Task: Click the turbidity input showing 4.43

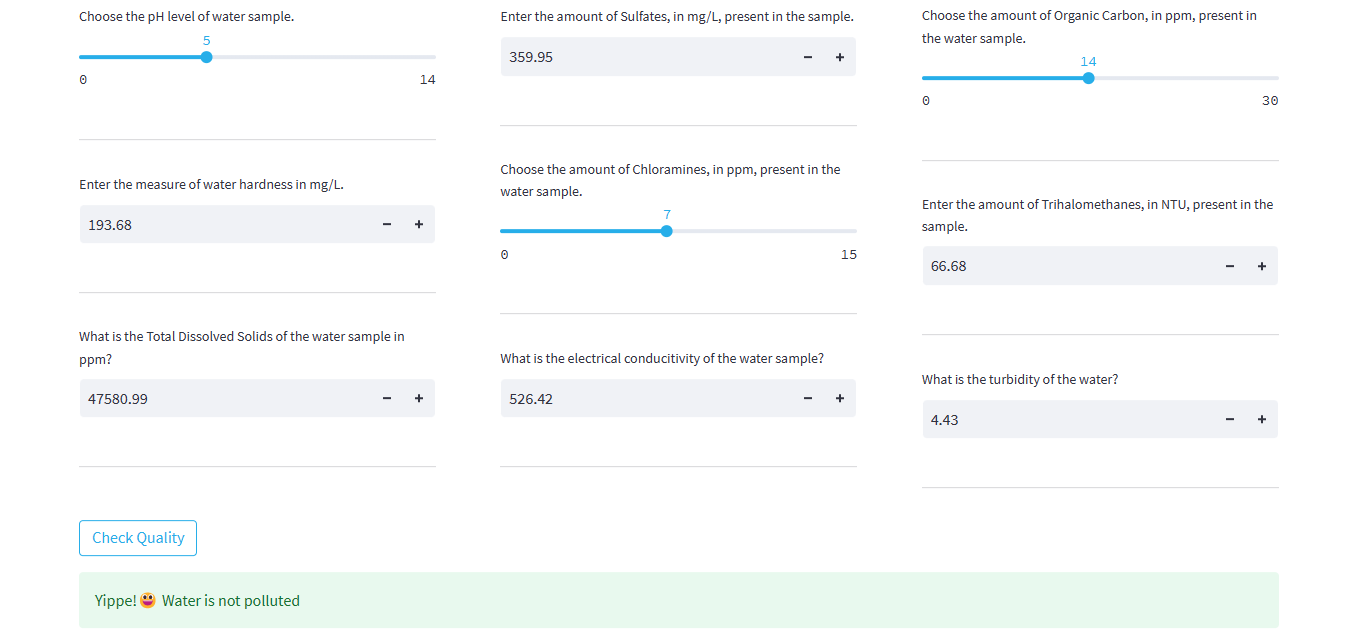Action: 1068,420
